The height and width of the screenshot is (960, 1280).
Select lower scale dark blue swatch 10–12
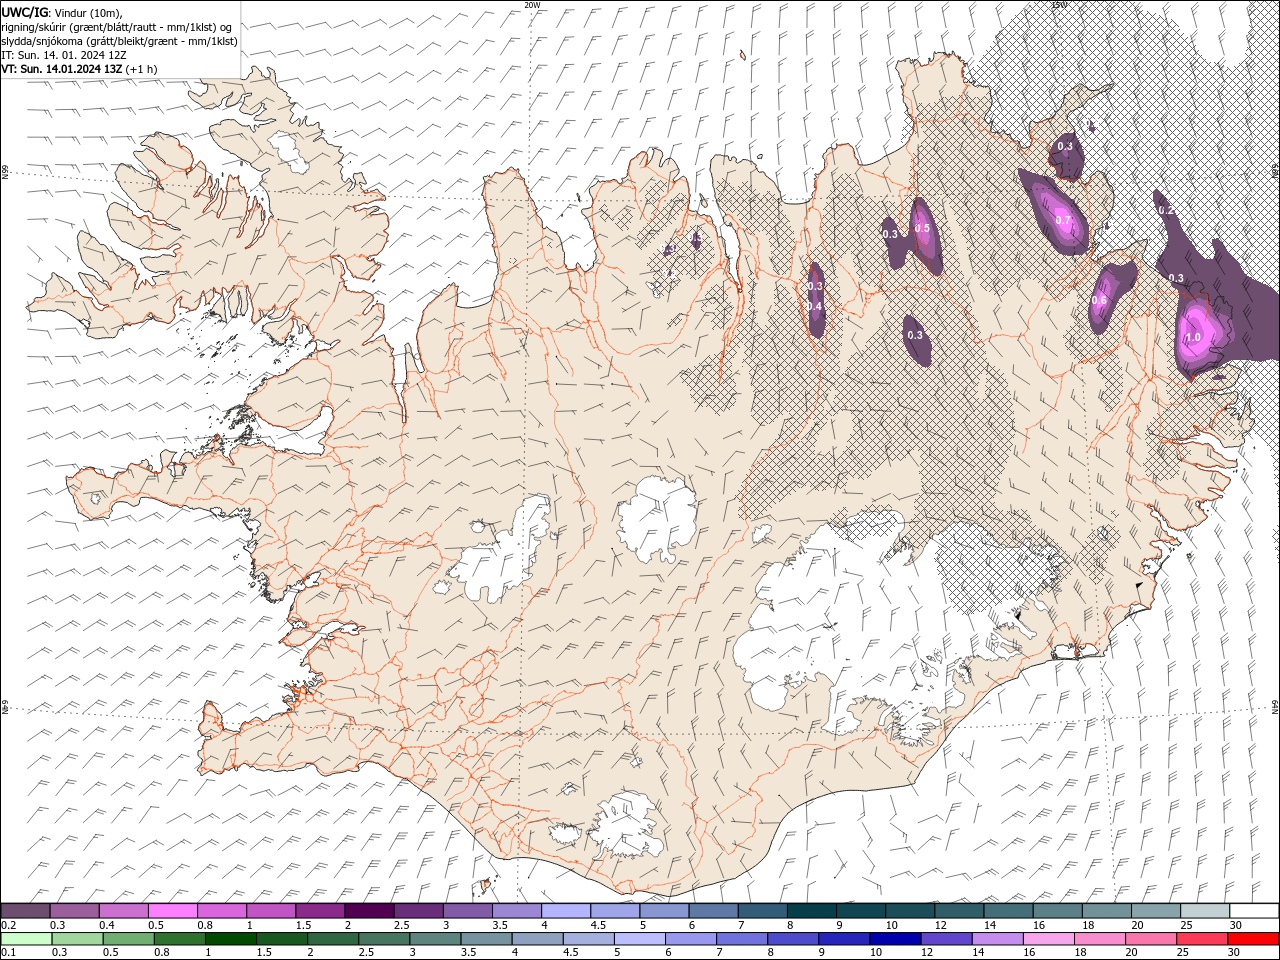[x=895, y=939]
